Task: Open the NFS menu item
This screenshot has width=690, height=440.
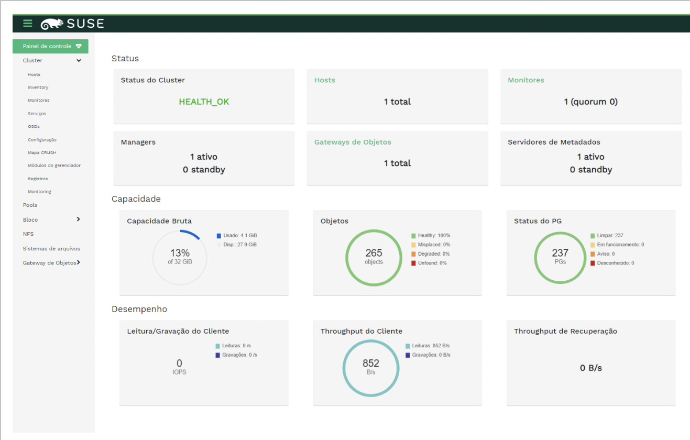Action: pos(28,233)
